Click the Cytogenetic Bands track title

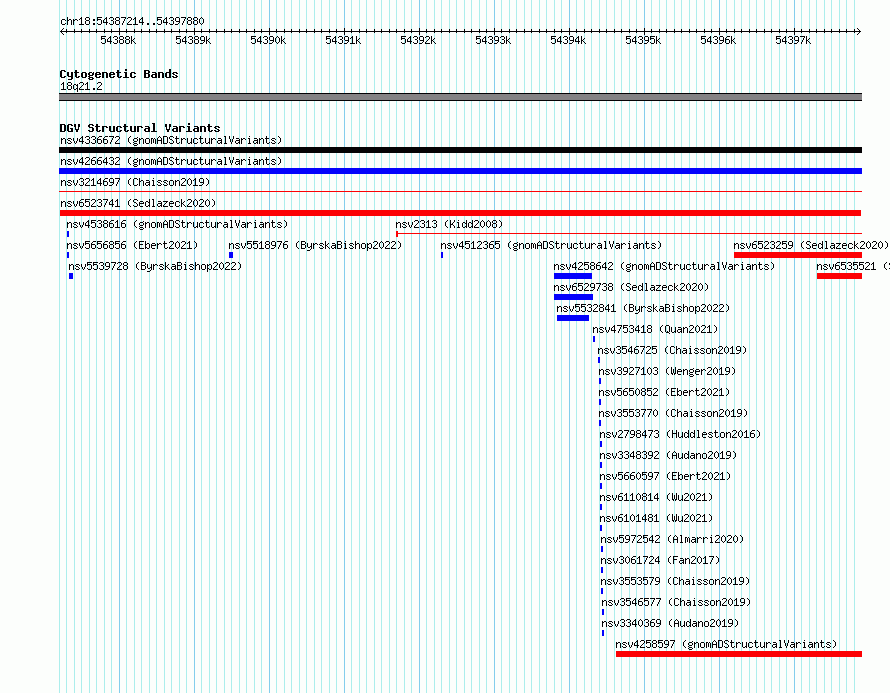(x=119, y=74)
